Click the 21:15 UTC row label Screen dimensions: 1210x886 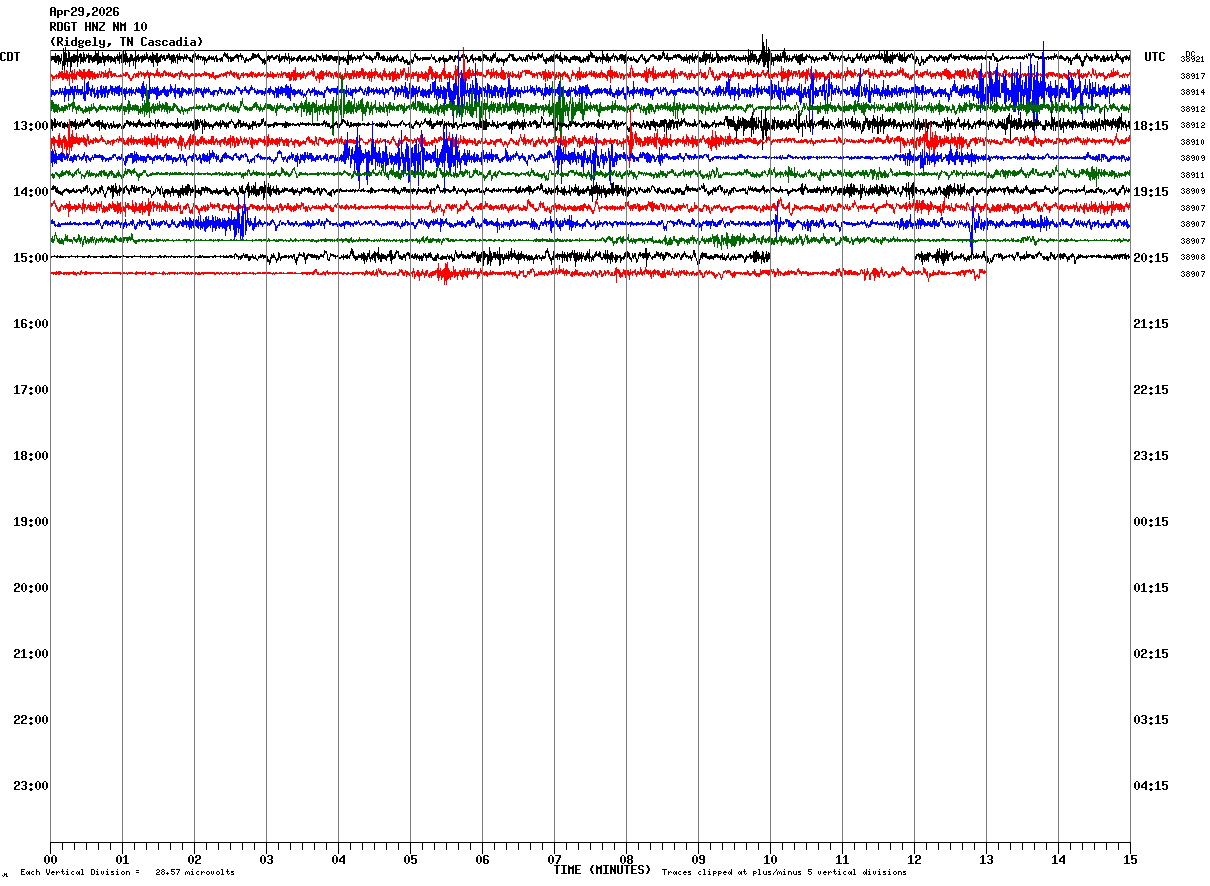click(x=1151, y=324)
